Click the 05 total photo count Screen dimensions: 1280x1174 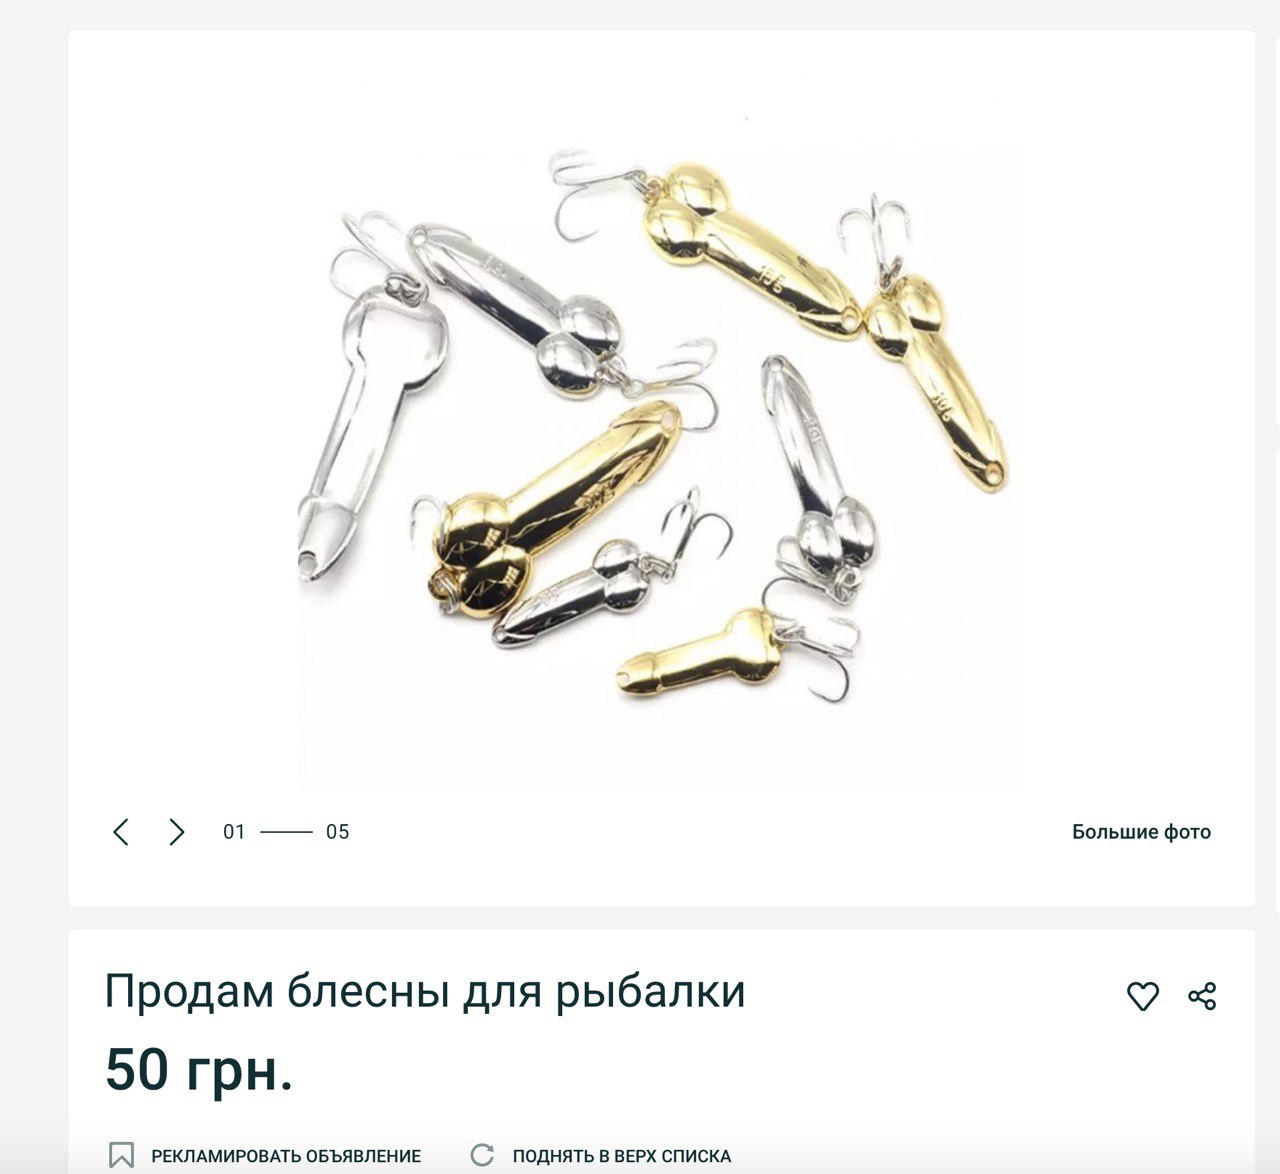(338, 832)
